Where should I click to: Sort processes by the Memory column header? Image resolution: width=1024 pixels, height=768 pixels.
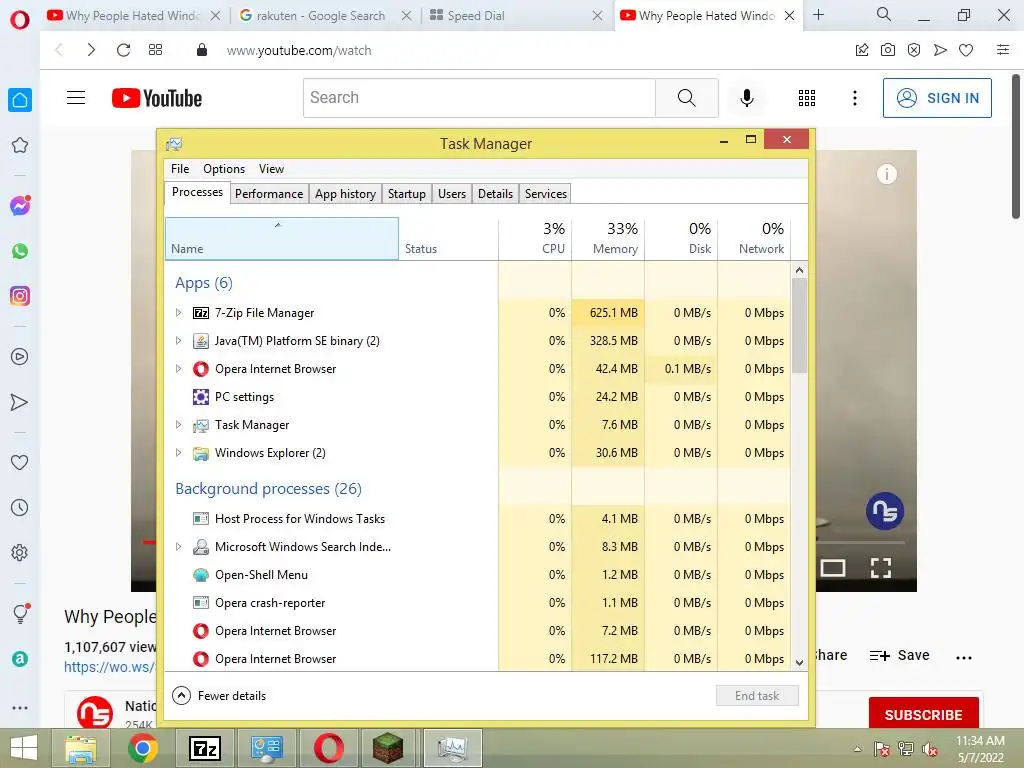pos(609,238)
